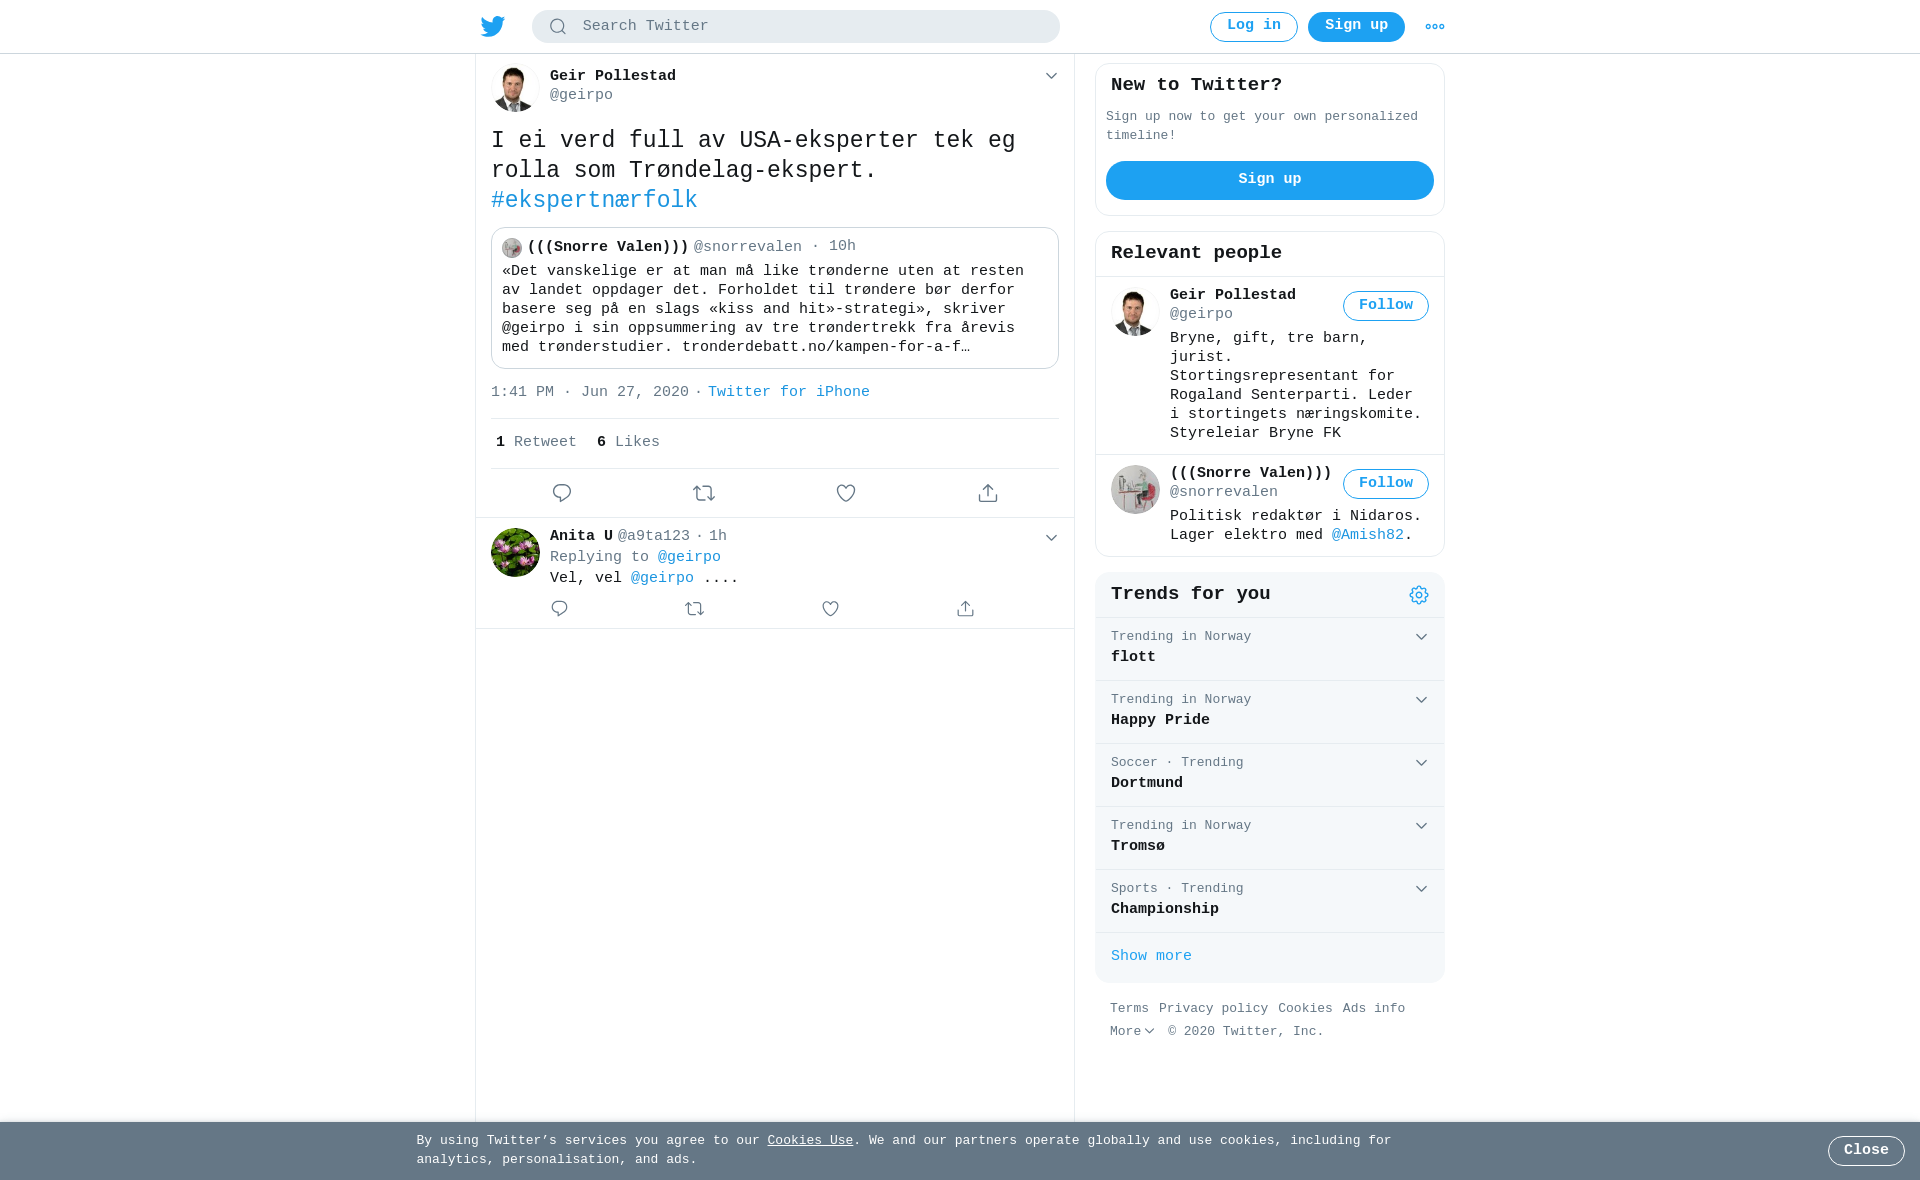Viewport: 1920px width, 1180px height.
Task: Expand the More footer menu
Action: coord(1132,1031)
